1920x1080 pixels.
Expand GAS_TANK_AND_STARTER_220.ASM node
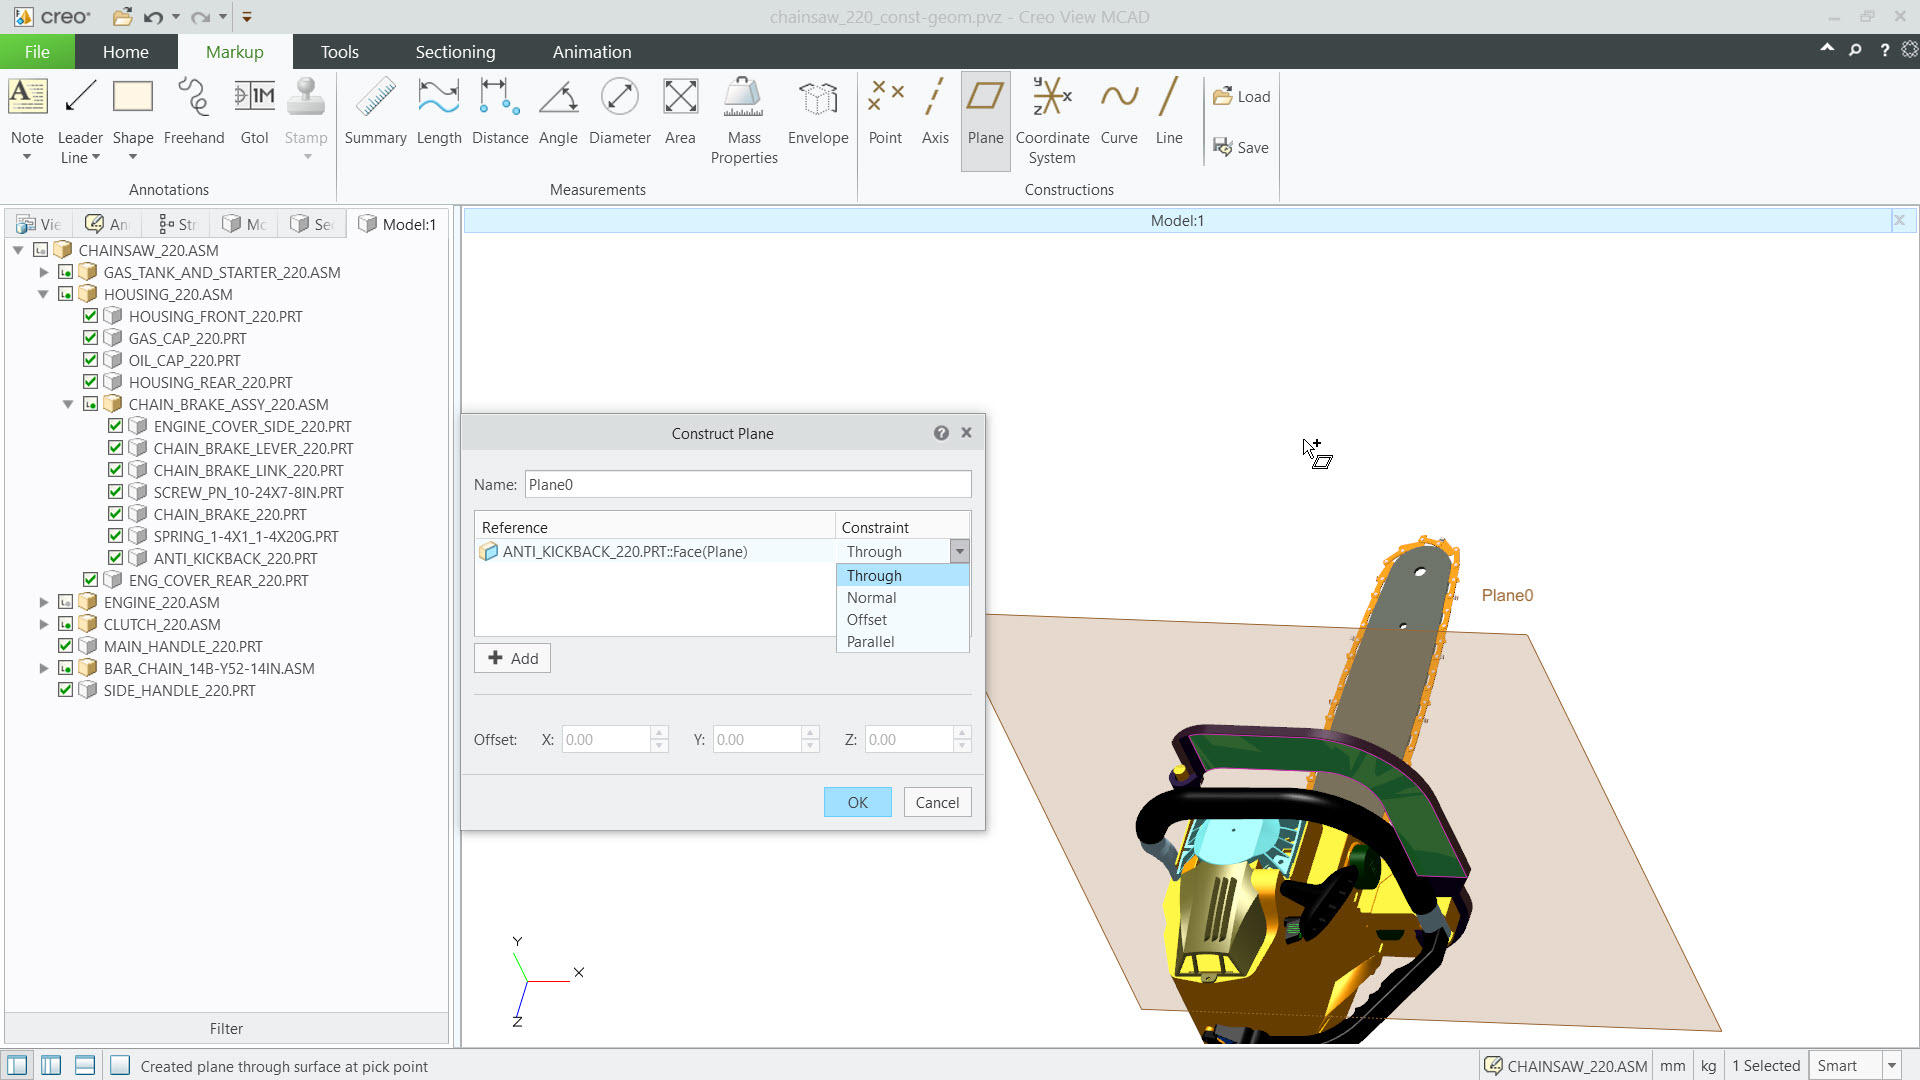(43, 272)
